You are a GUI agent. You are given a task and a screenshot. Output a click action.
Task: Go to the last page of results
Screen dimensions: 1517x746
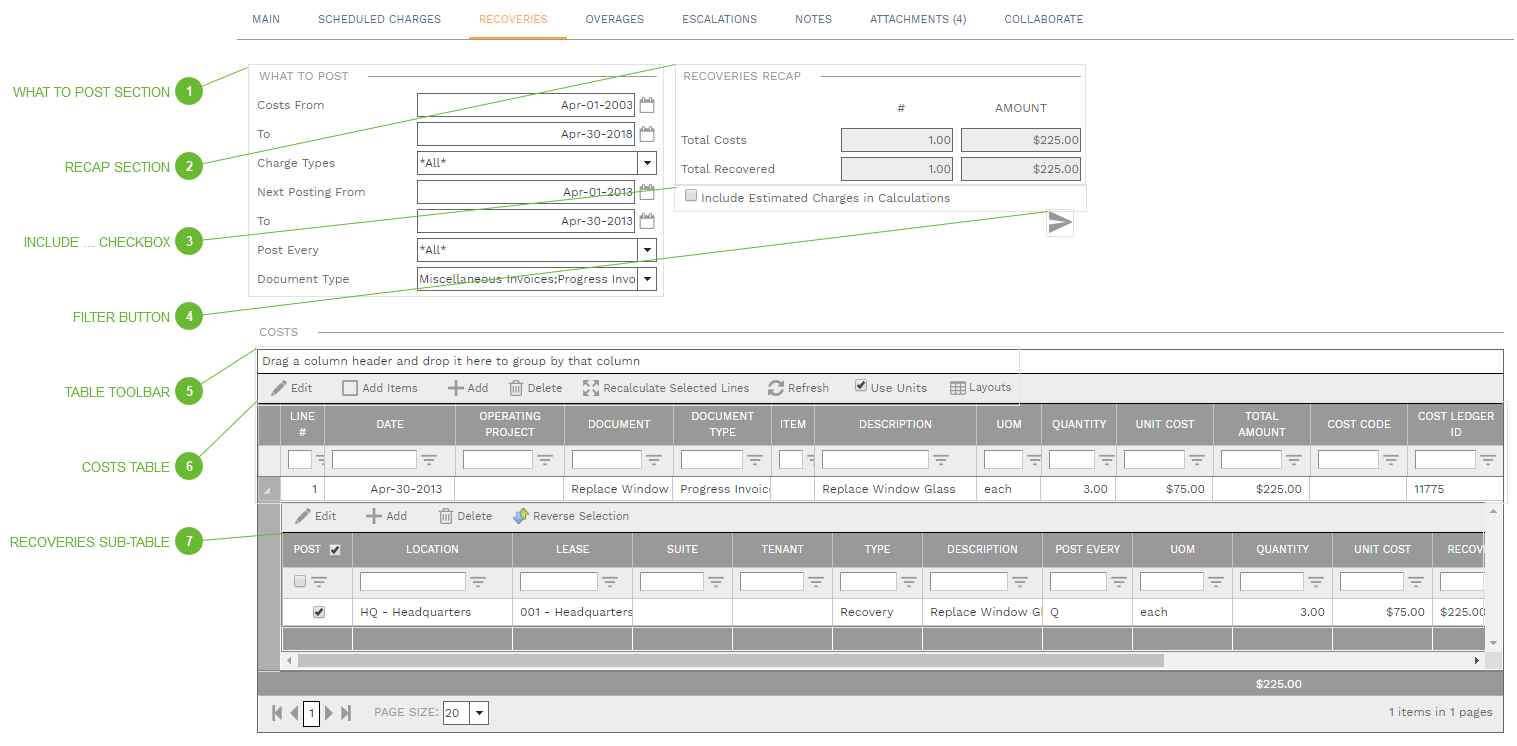[x=346, y=713]
